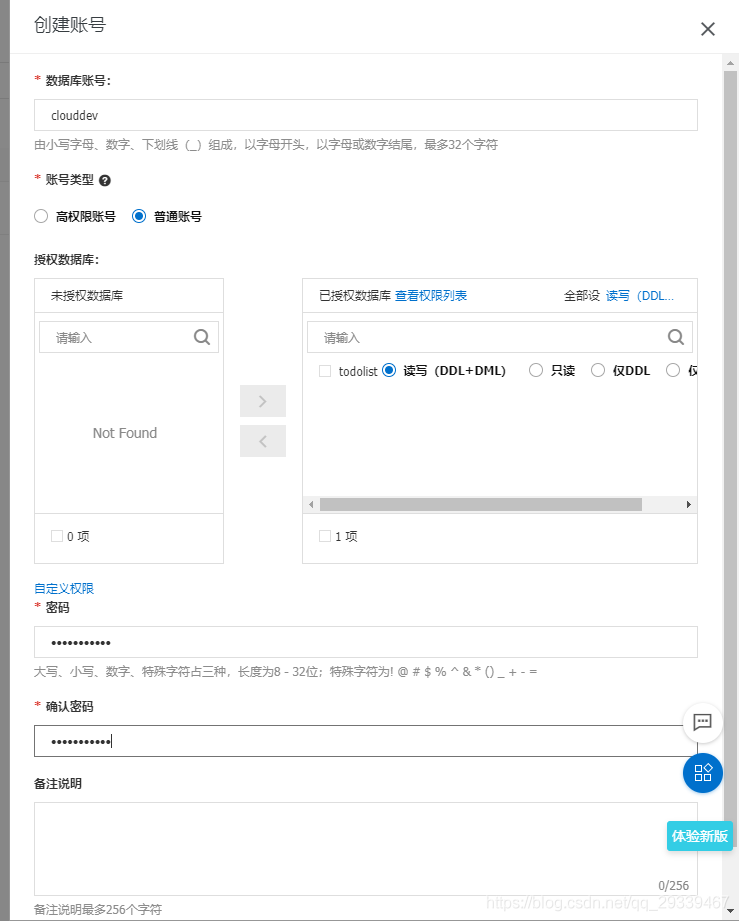Open the chat feedback floating icon

click(703, 722)
